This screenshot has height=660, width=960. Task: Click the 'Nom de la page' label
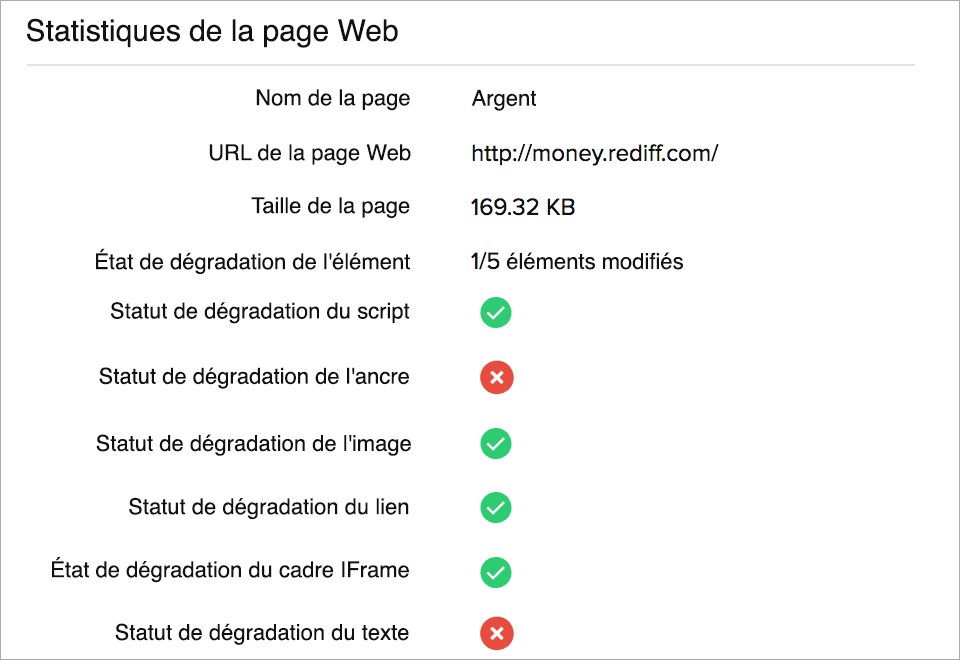coord(332,98)
